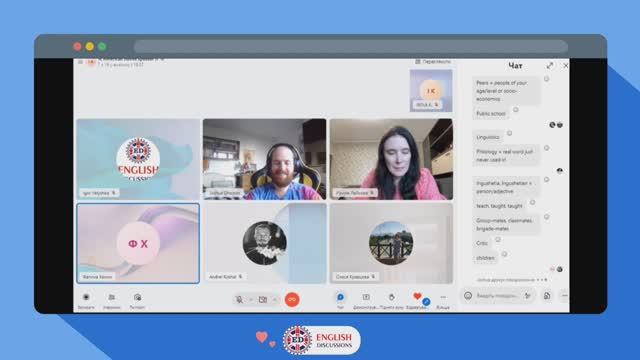The height and width of the screenshot is (360, 640).
Task: Open the emoji picker in the chat input
Action: [x=468, y=296]
